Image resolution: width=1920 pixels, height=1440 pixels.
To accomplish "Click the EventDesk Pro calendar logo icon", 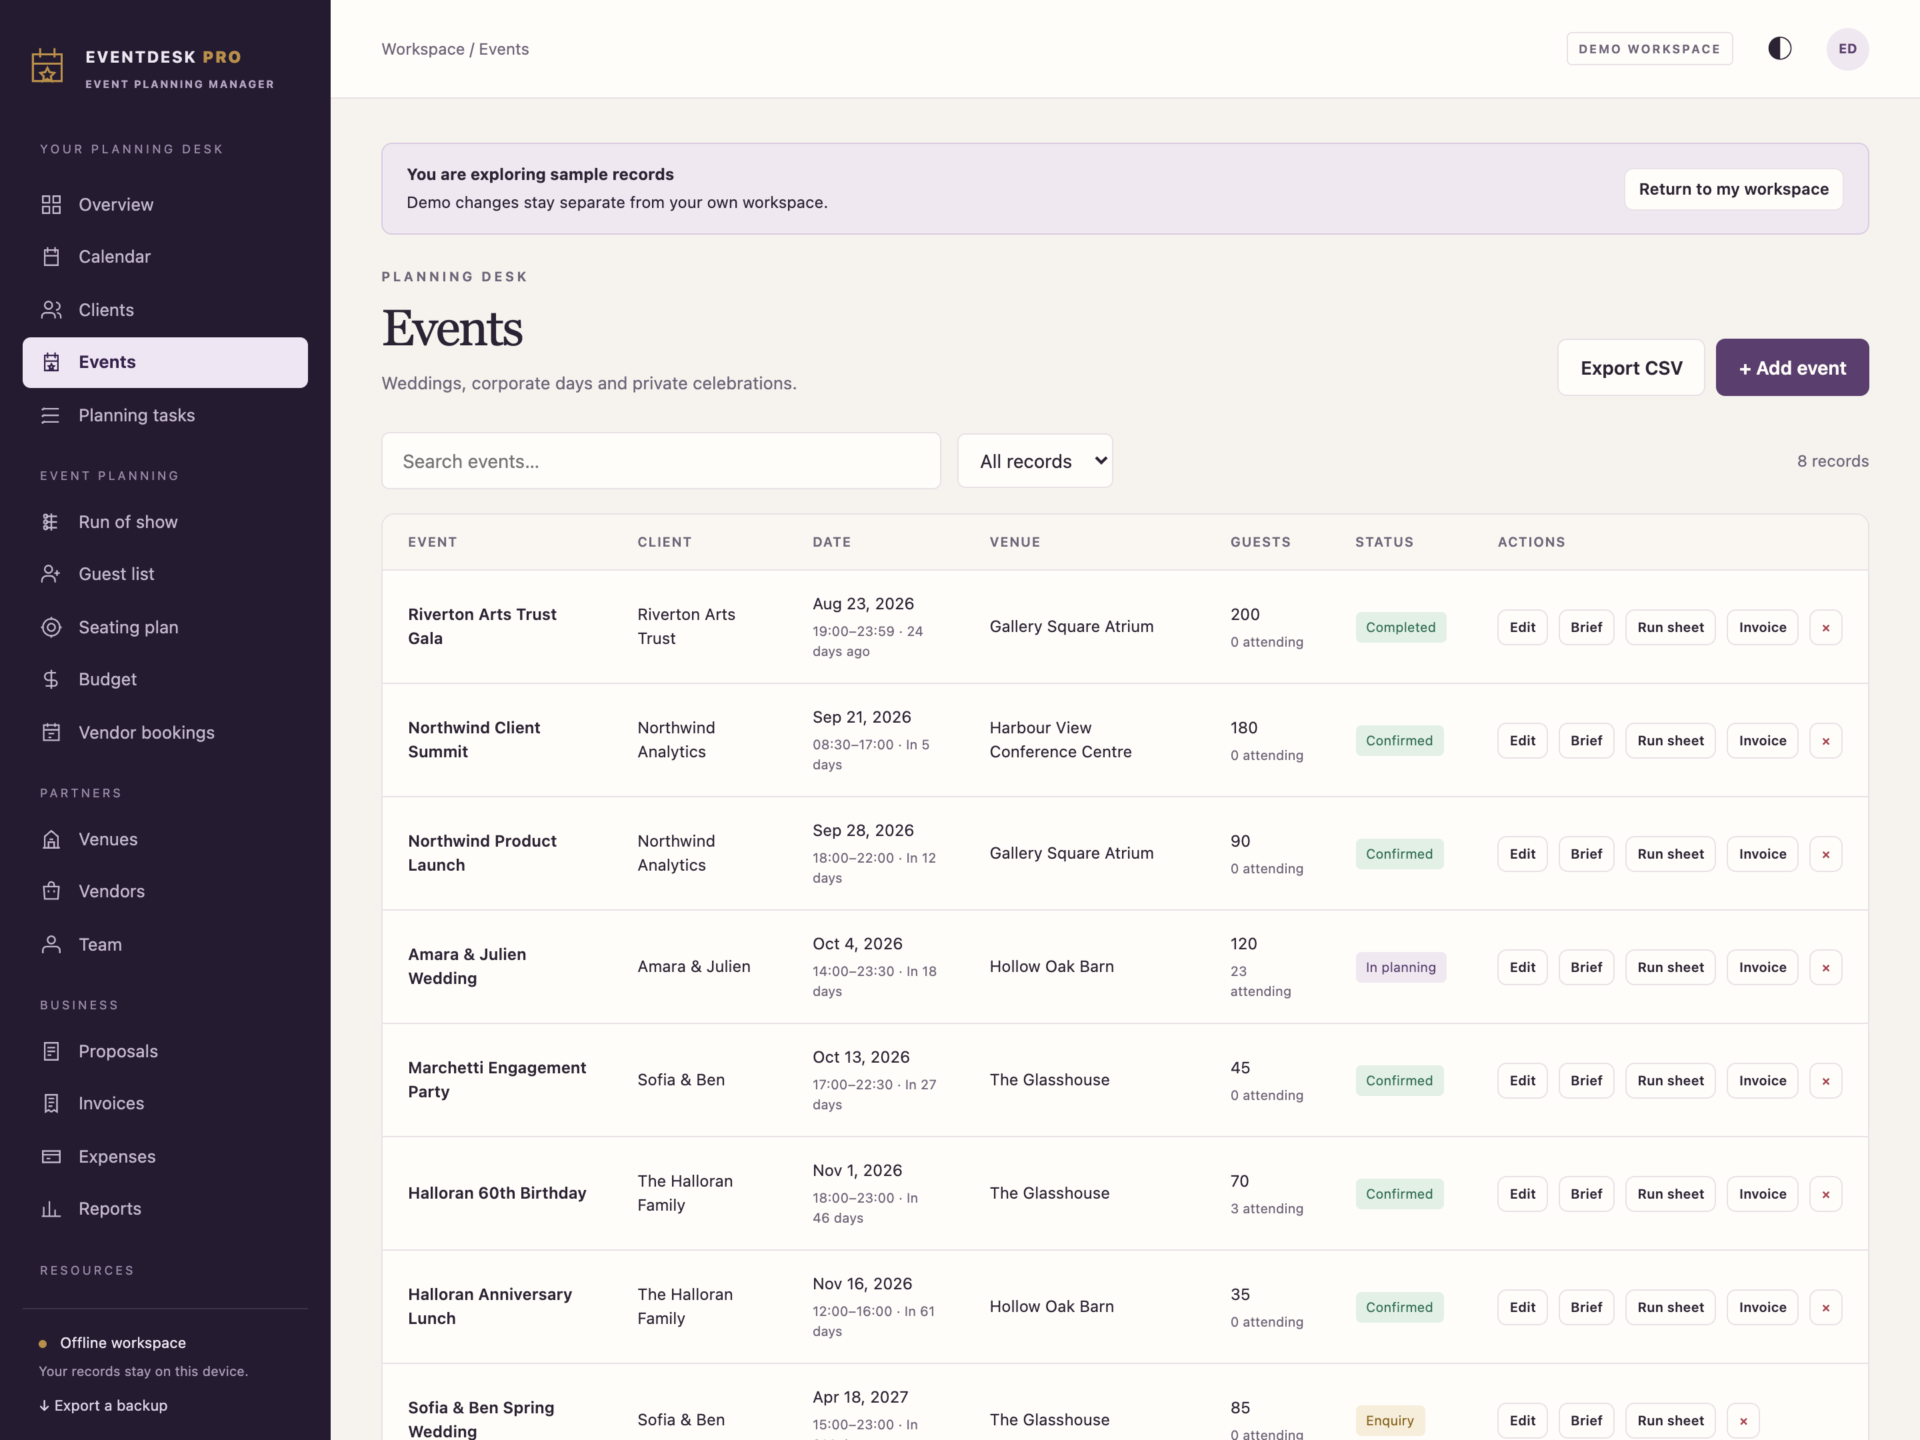I will coord(47,66).
